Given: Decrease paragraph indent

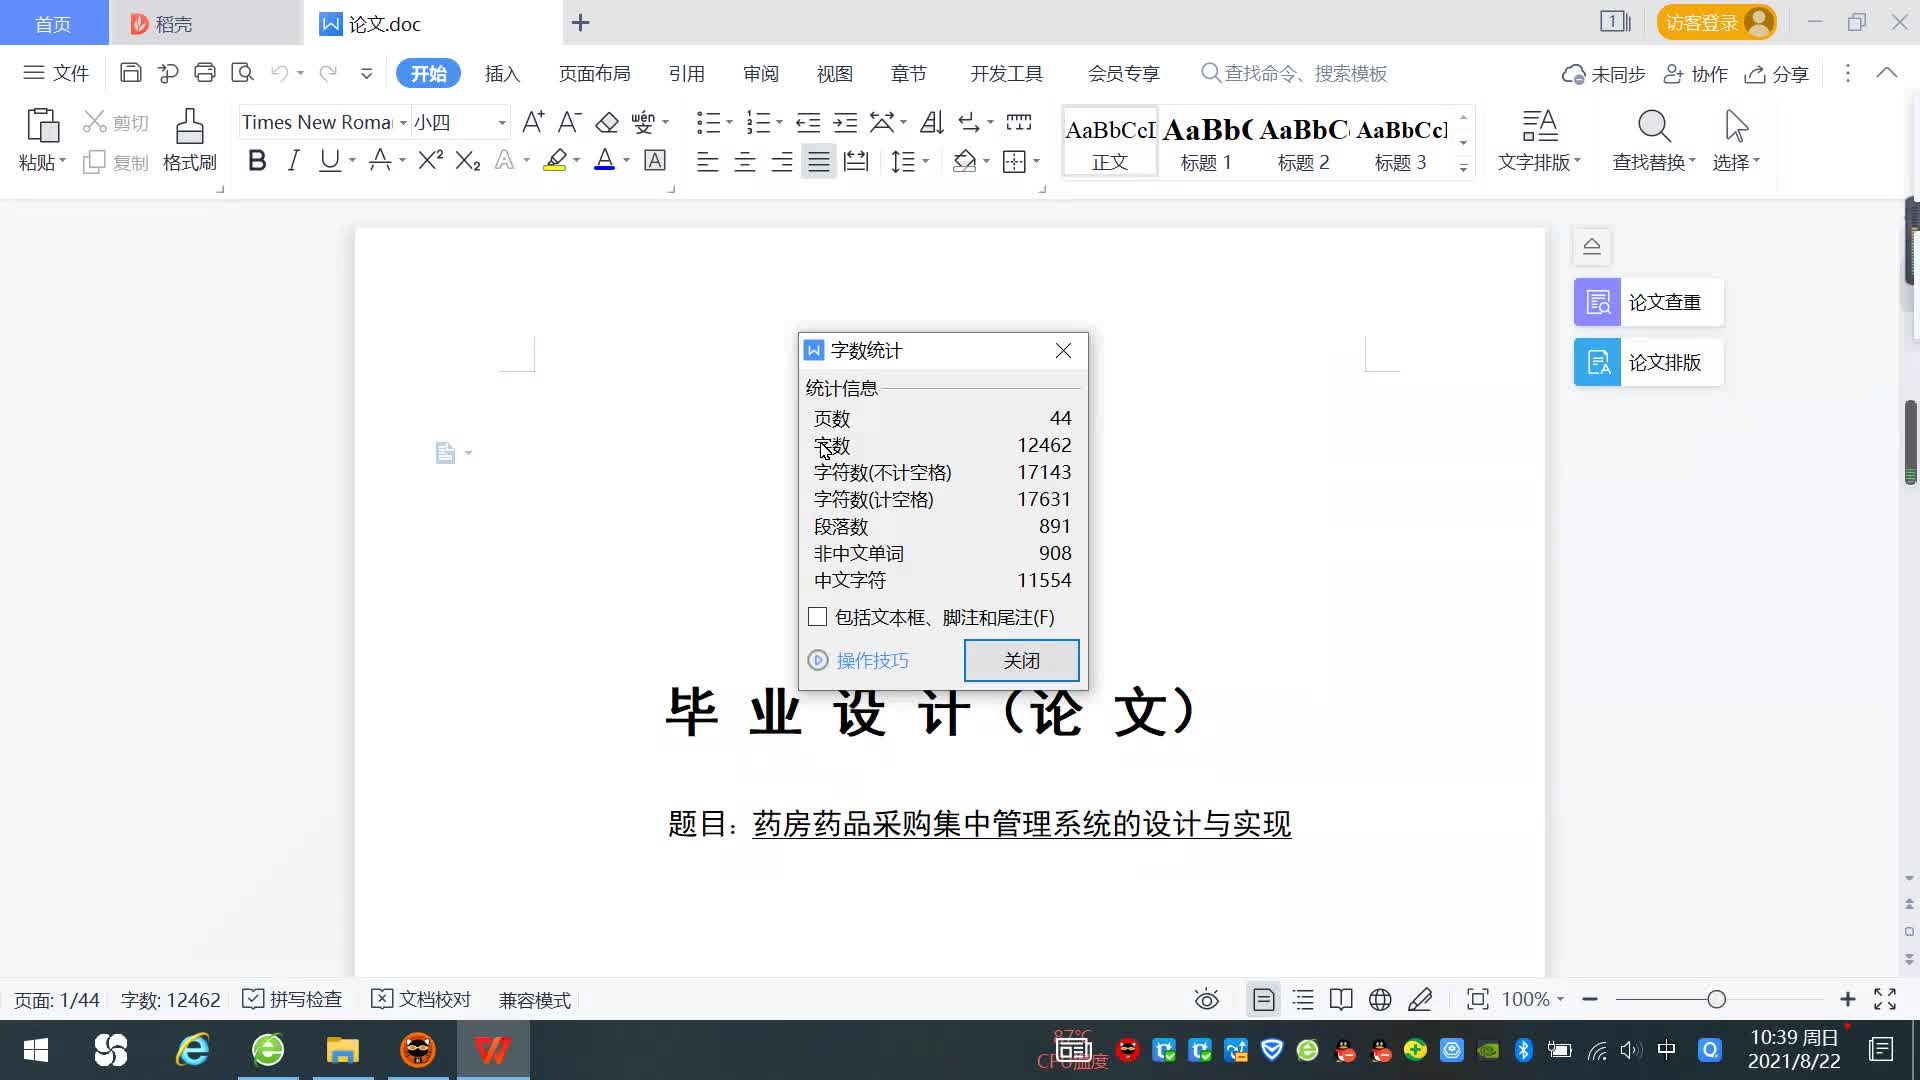Looking at the screenshot, I should (x=808, y=122).
